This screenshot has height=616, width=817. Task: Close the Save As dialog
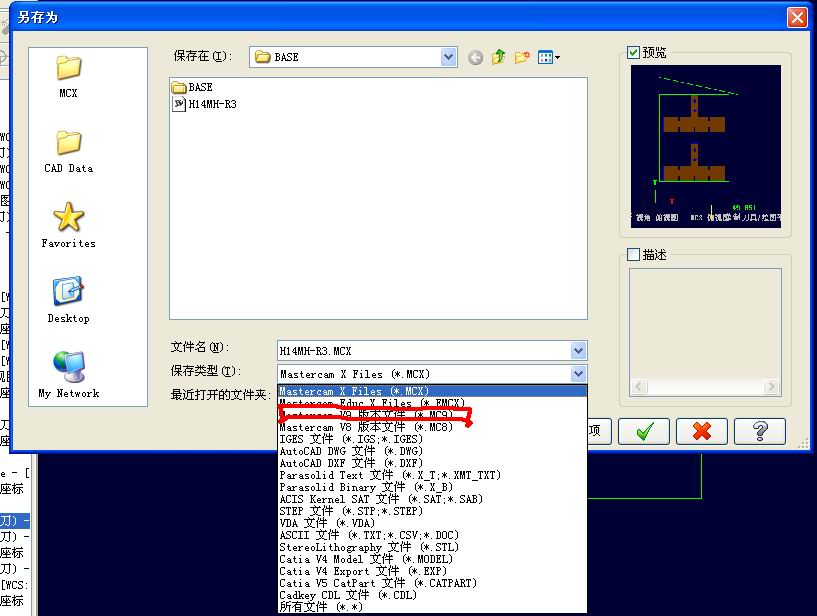click(797, 17)
